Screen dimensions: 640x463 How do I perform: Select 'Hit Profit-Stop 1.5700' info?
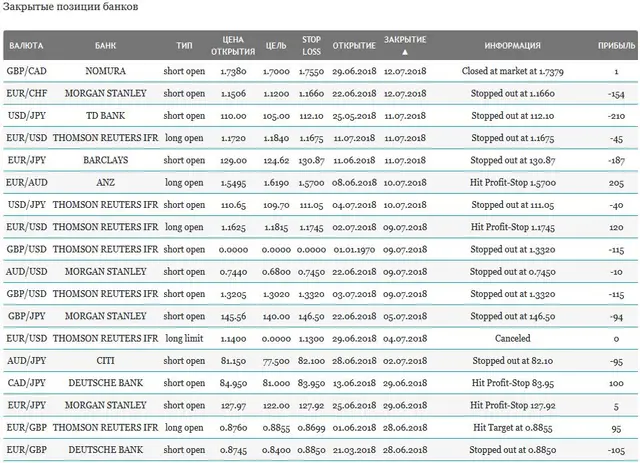tap(513, 183)
